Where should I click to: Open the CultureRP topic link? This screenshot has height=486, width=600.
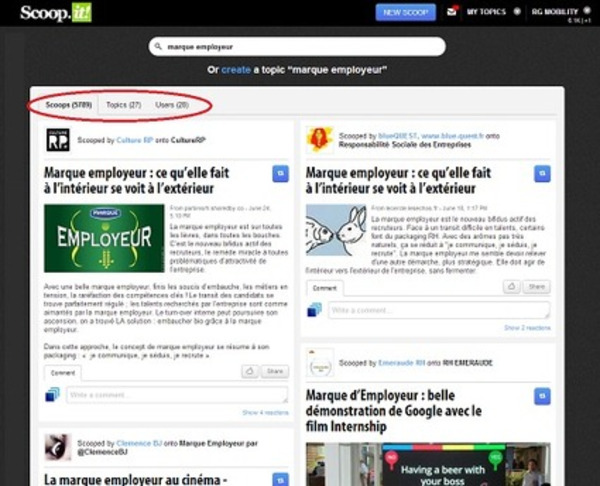tap(188, 140)
